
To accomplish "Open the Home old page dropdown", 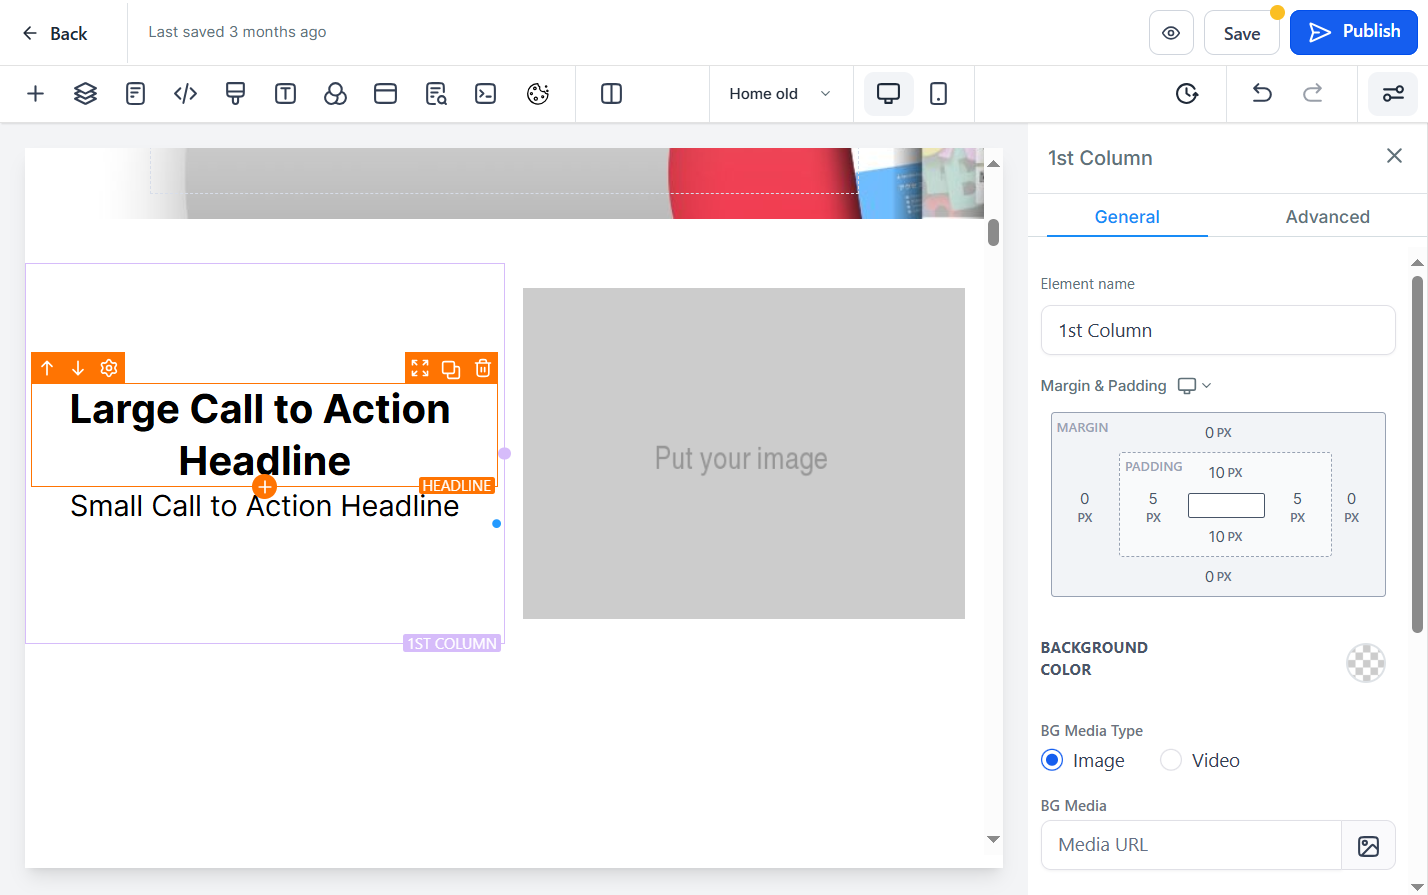I will click(x=780, y=94).
